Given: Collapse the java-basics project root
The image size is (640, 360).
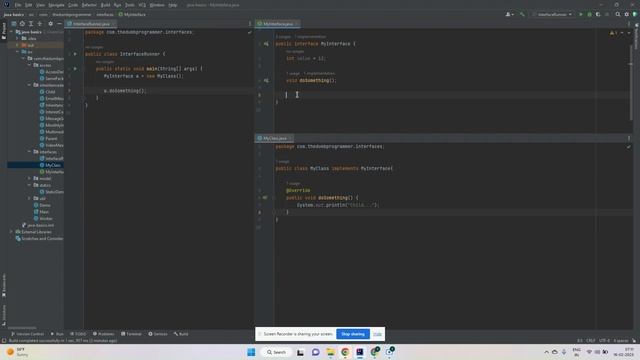Looking at the screenshot, I should [11, 32].
